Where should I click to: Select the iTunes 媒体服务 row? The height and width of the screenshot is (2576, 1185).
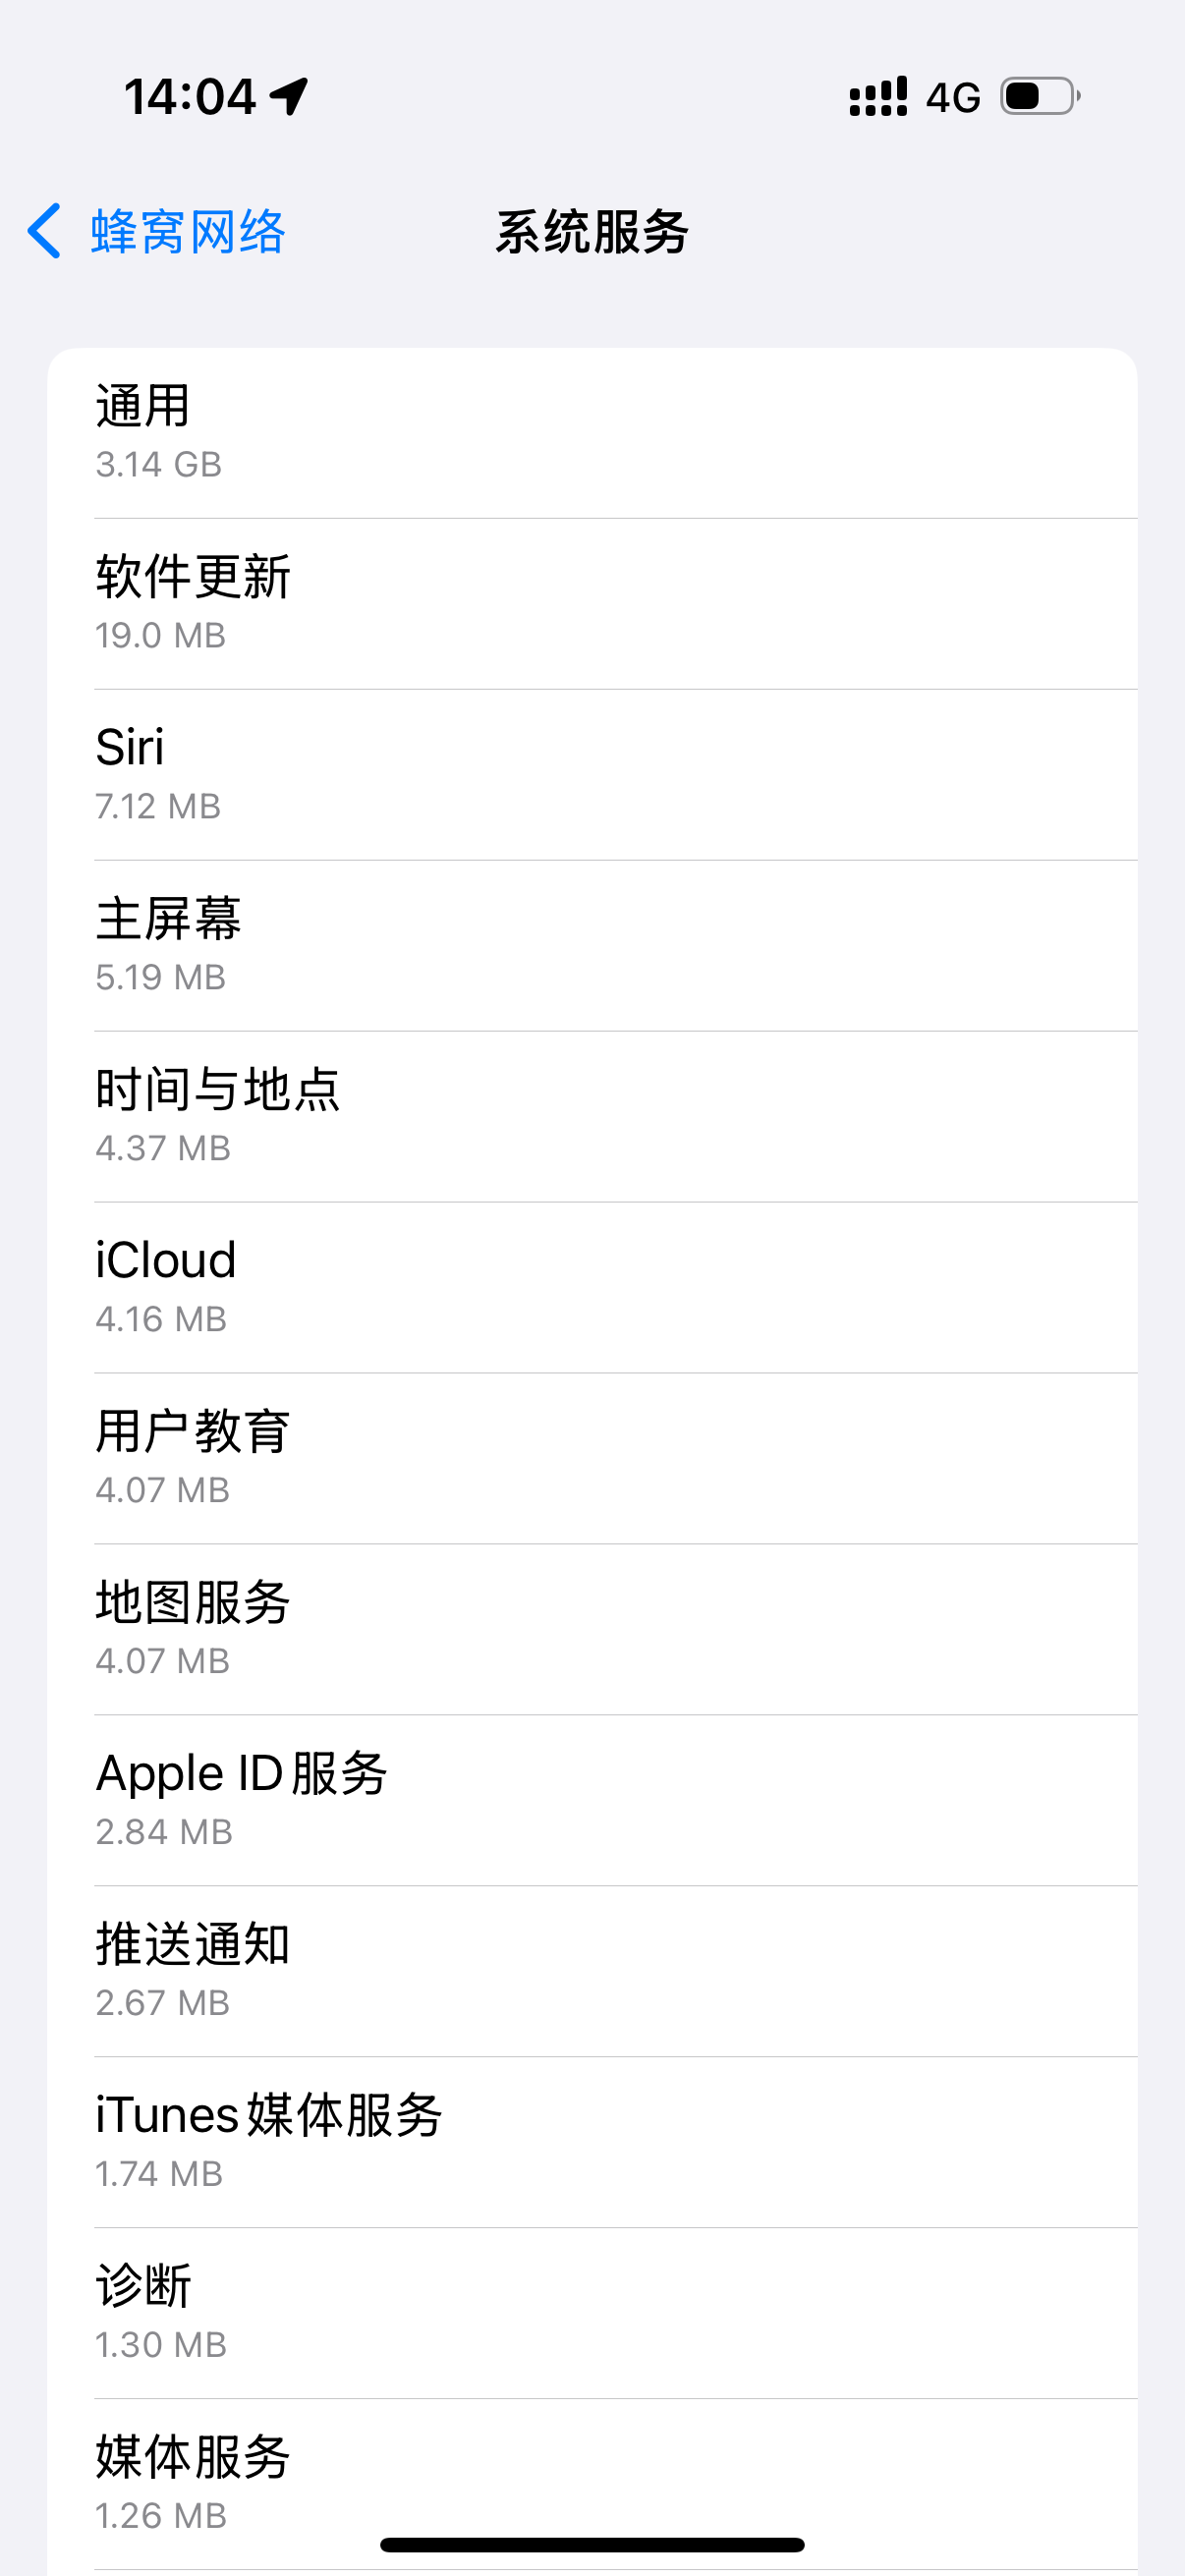click(x=592, y=2143)
